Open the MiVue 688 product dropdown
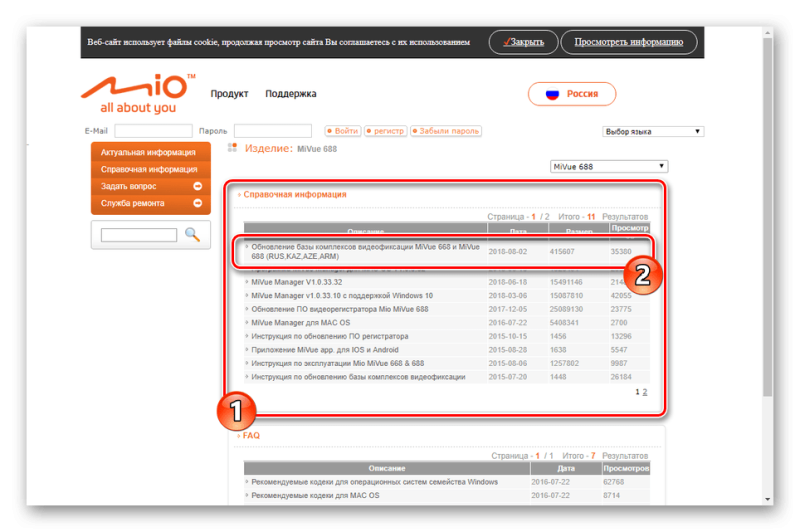 pyautogui.click(x=609, y=167)
